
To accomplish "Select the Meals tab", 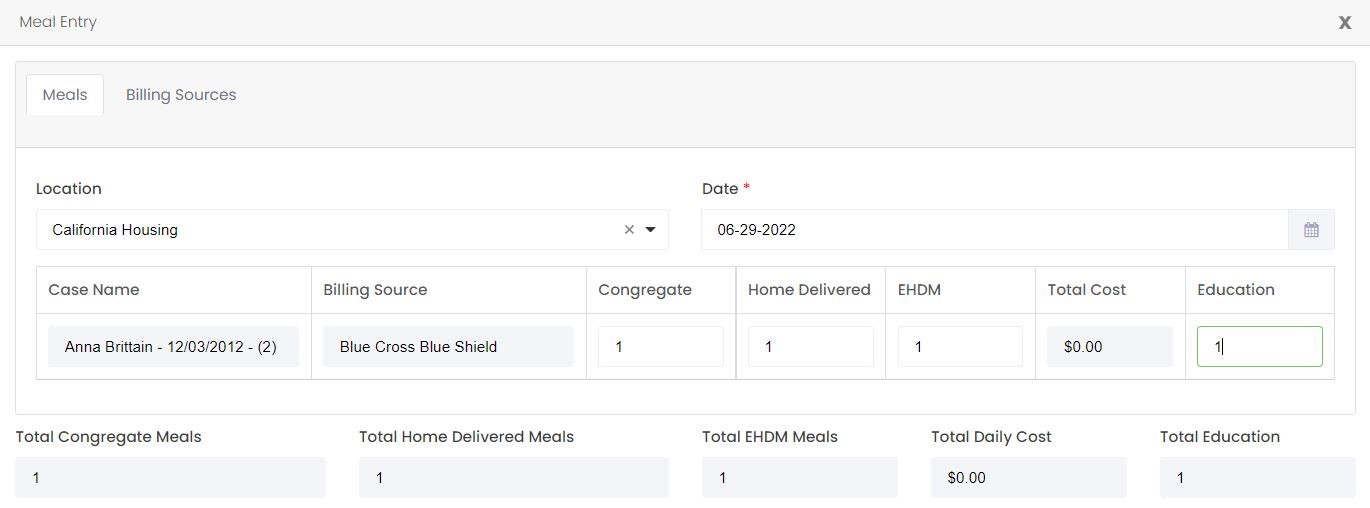I will [x=65, y=95].
